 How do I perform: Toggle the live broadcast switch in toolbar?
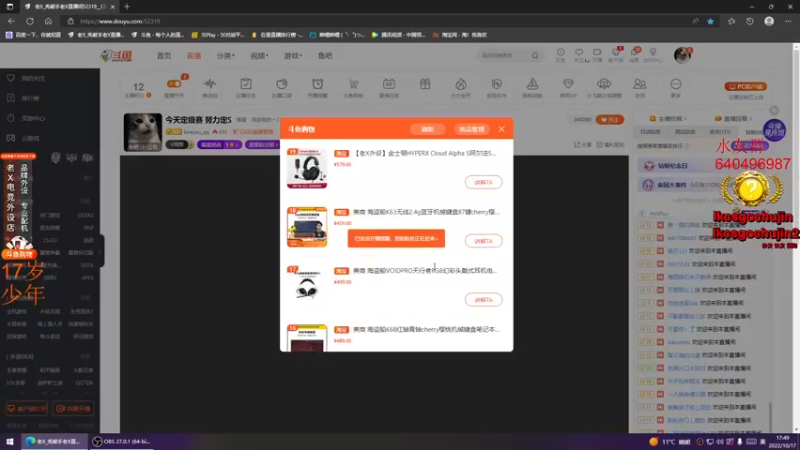pos(174,84)
